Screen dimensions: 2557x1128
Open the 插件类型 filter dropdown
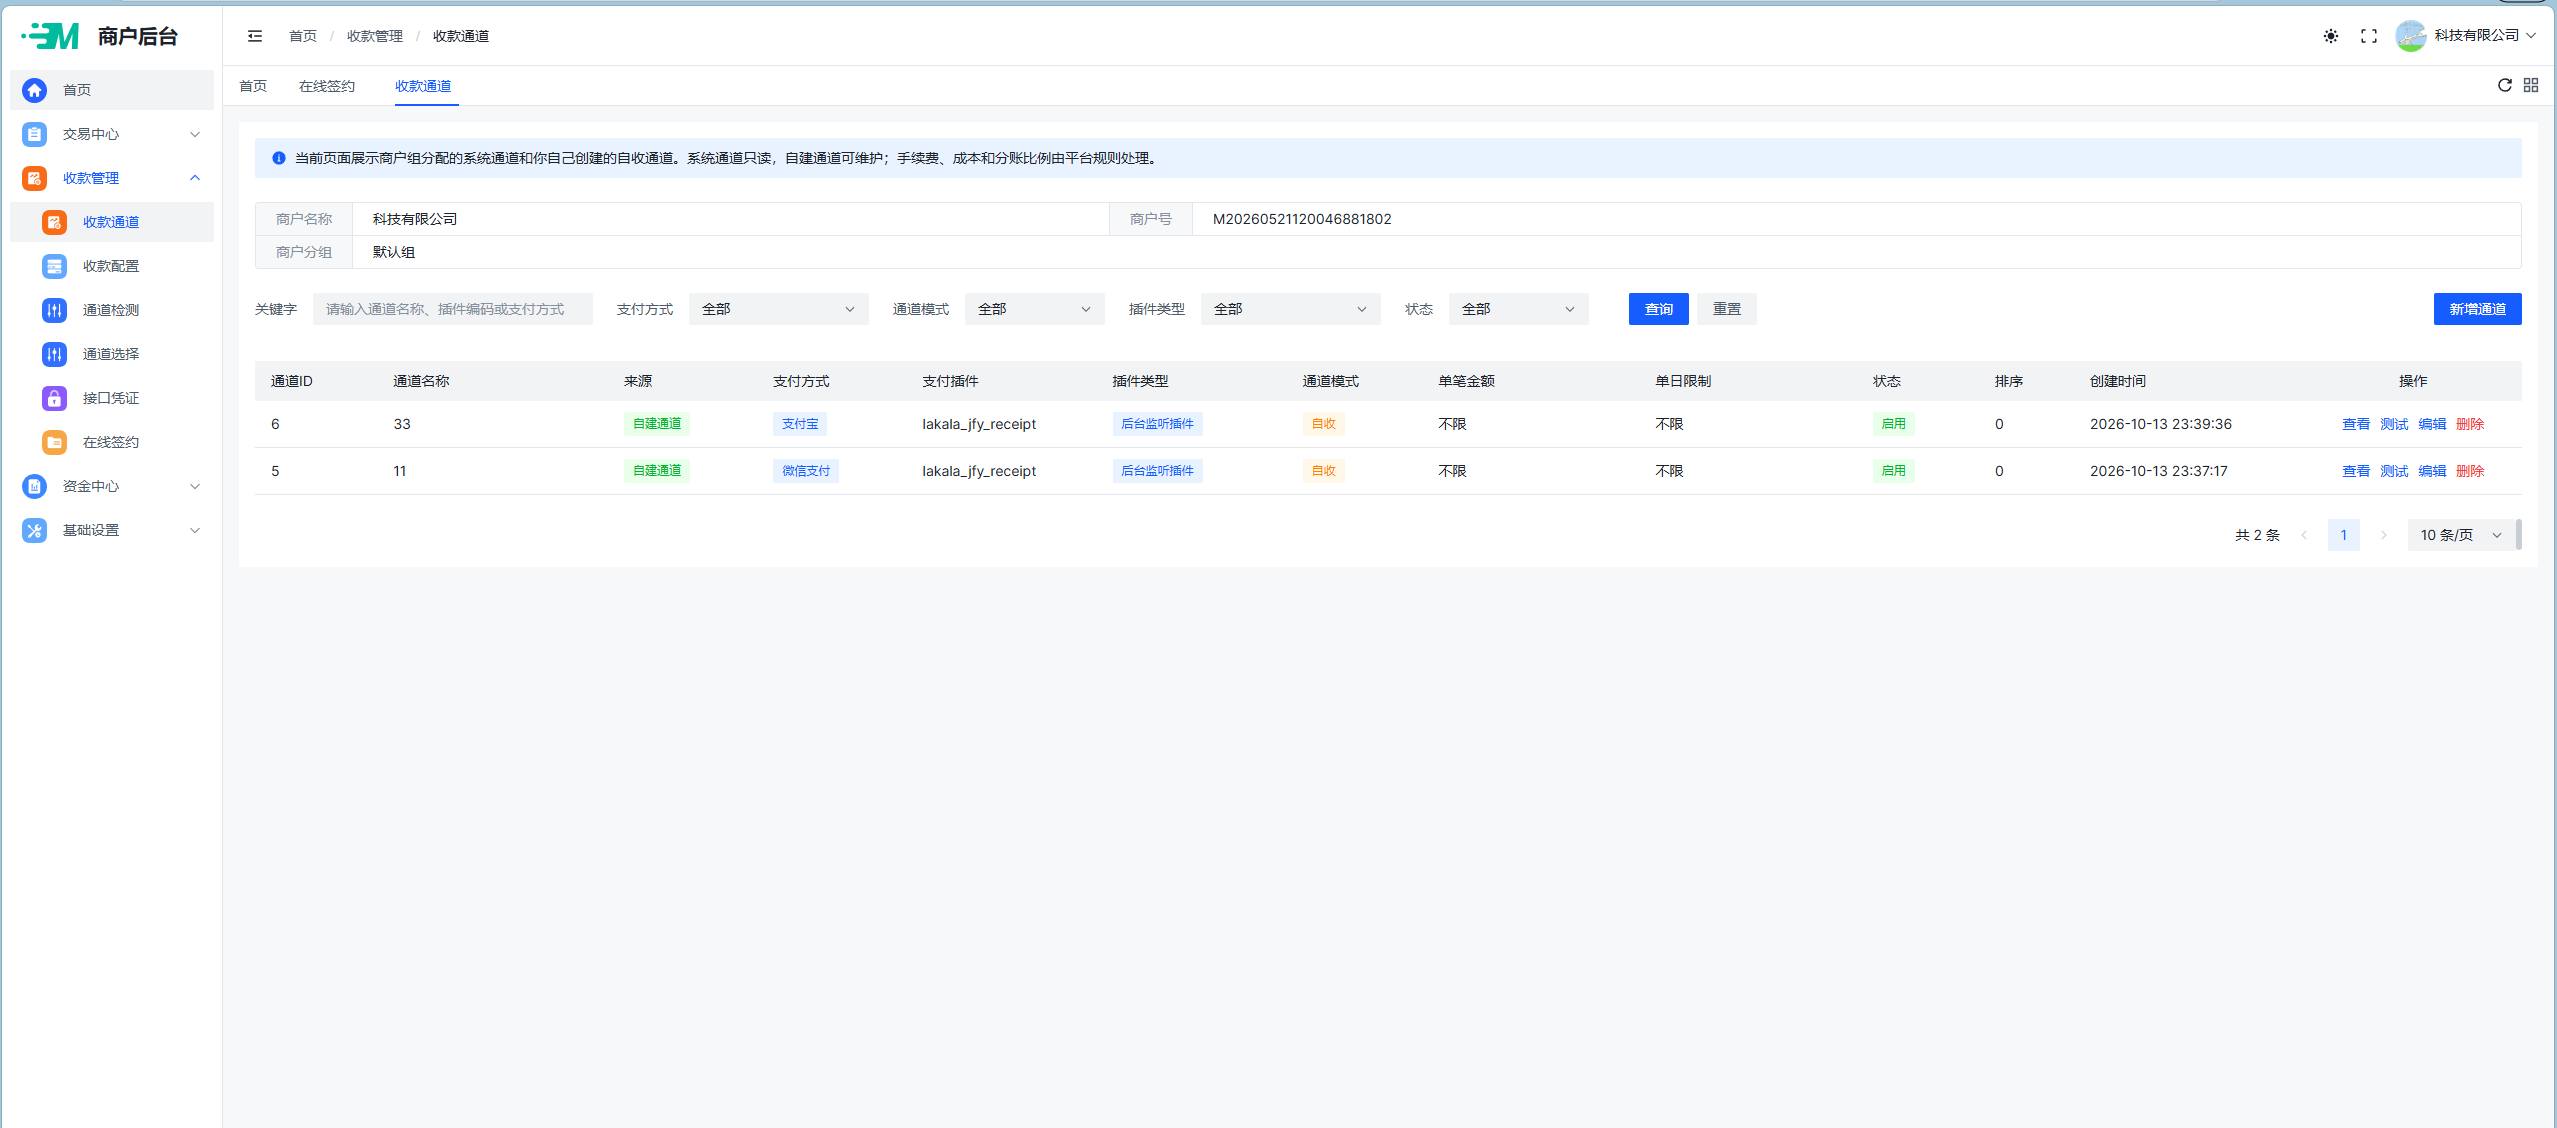click(x=1290, y=309)
